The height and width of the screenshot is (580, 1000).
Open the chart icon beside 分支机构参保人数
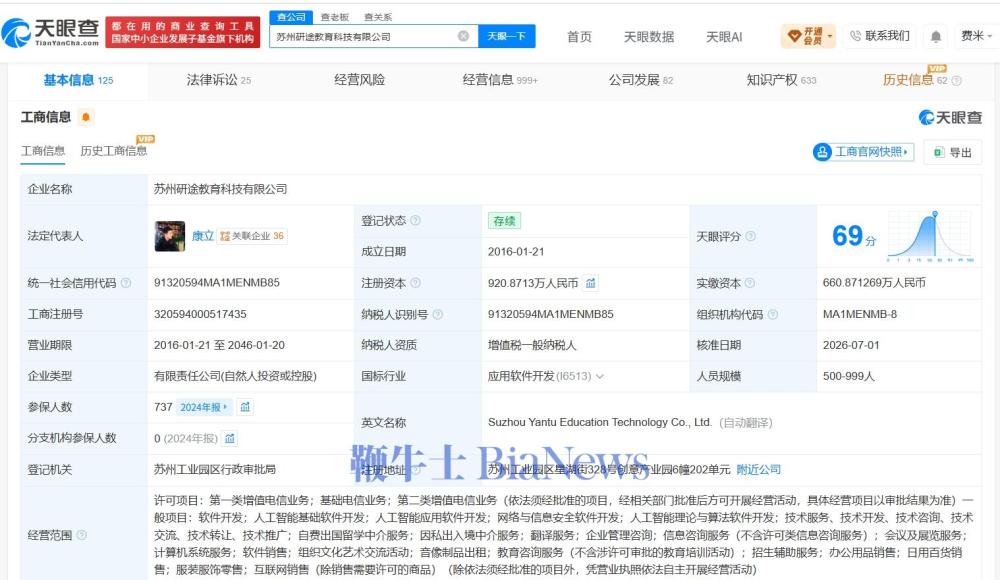pos(230,438)
